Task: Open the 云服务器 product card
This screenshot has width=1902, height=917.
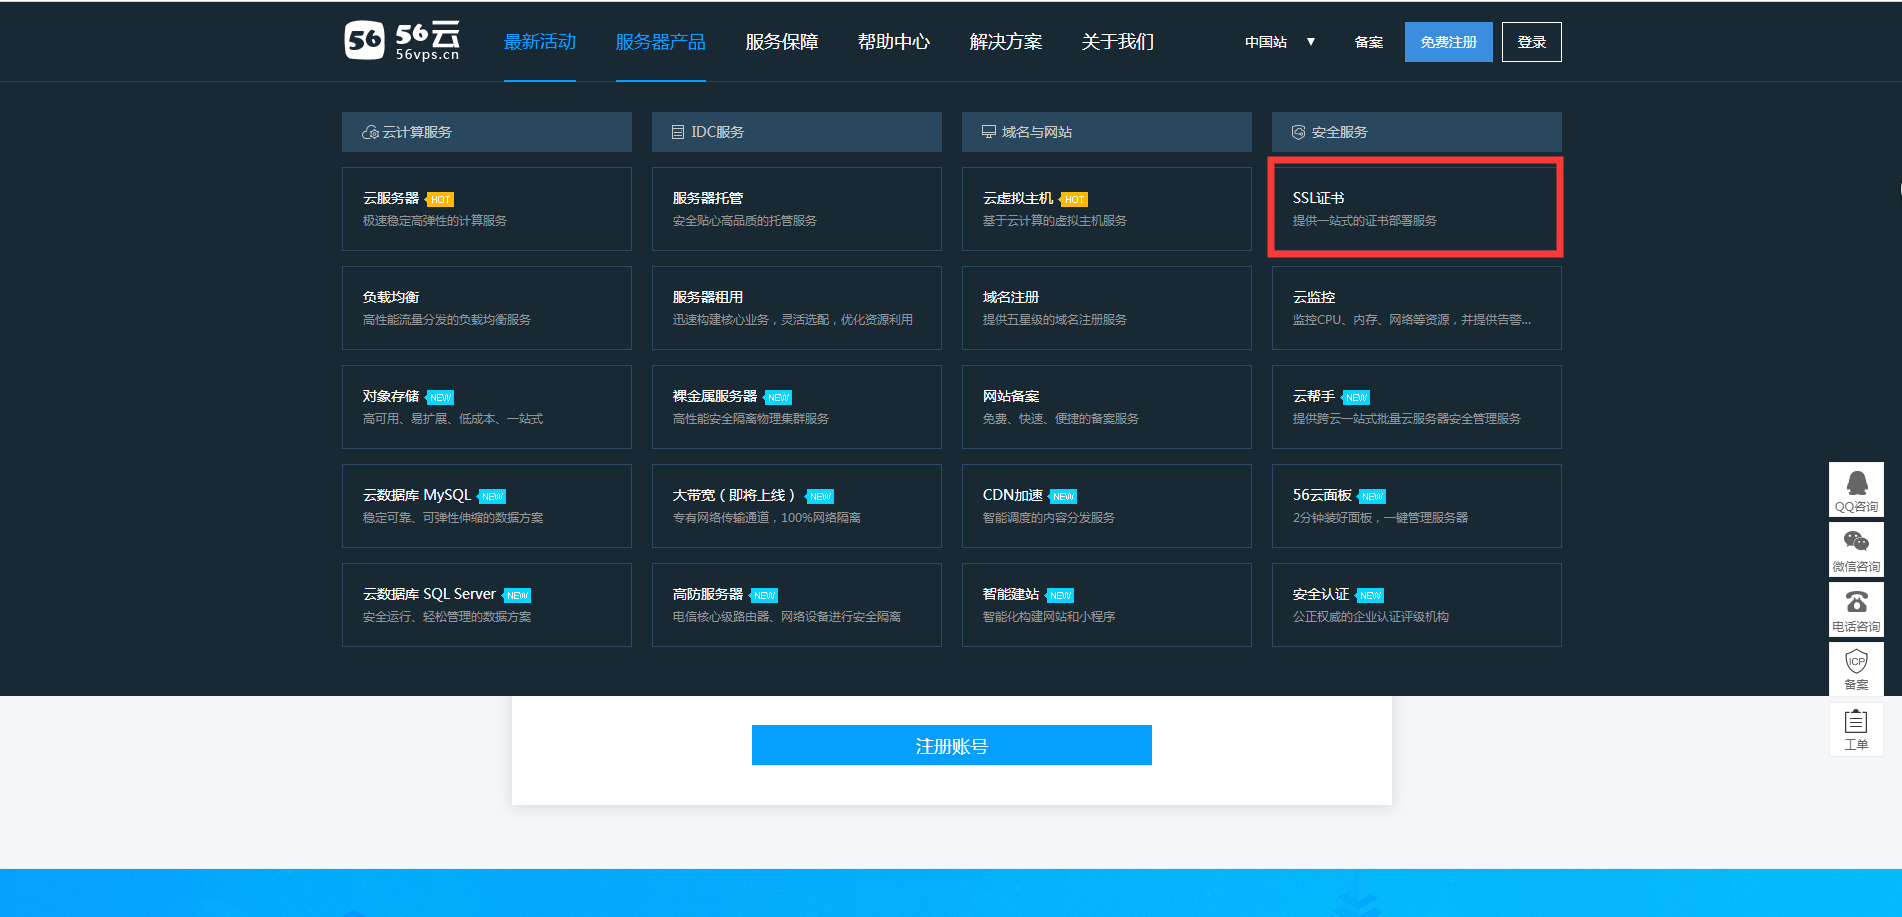Action: click(486, 208)
